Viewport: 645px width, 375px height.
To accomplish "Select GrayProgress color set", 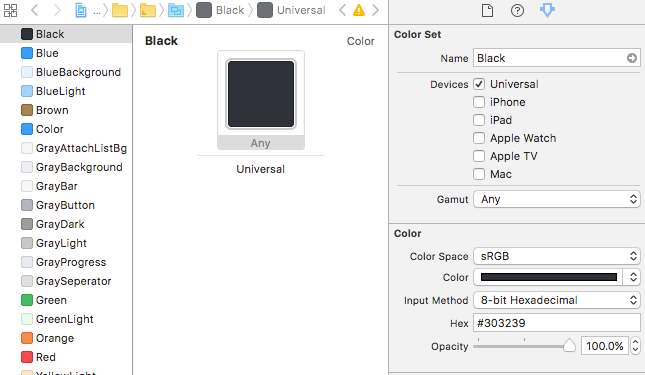I will point(66,262).
